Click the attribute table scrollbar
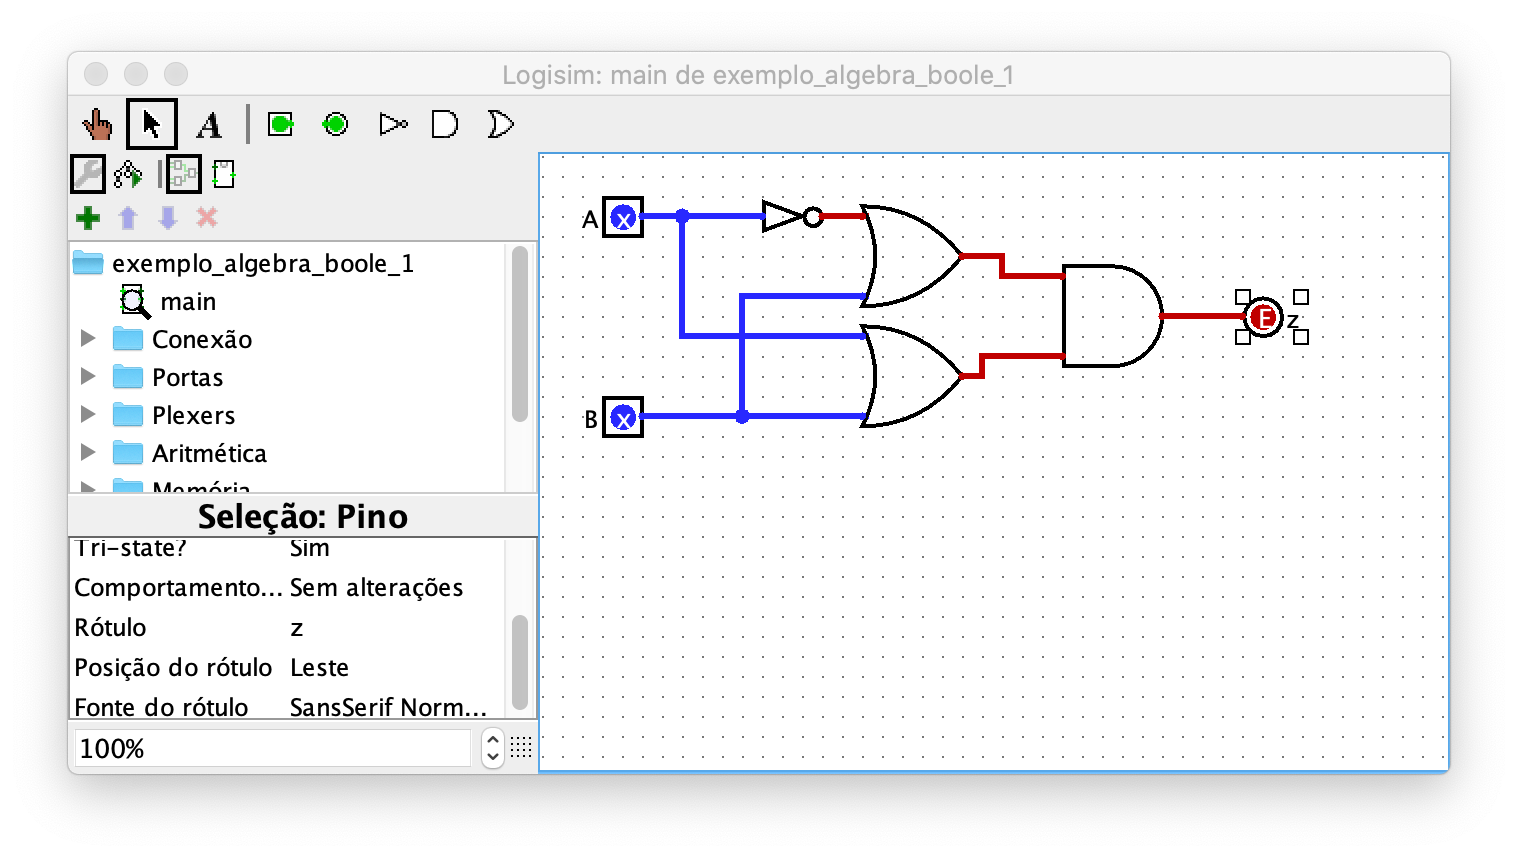 (520, 662)
